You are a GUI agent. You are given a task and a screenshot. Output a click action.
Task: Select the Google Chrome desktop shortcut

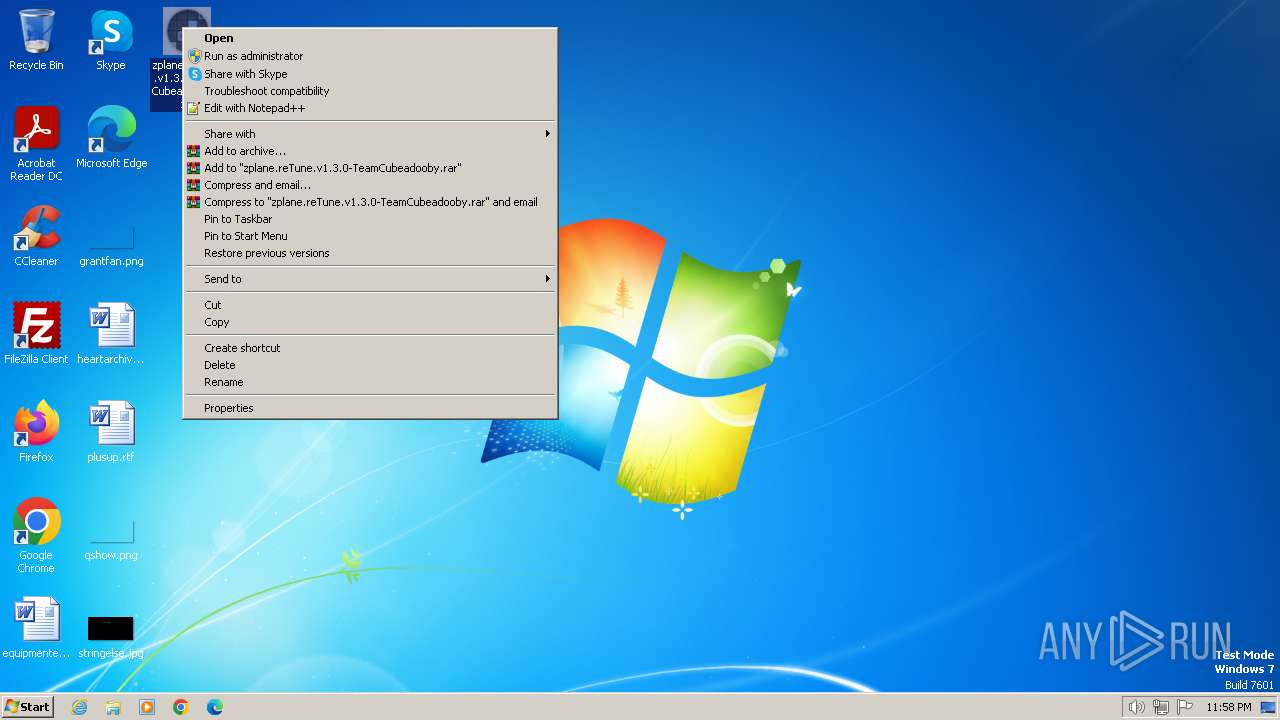click(36, 536)
